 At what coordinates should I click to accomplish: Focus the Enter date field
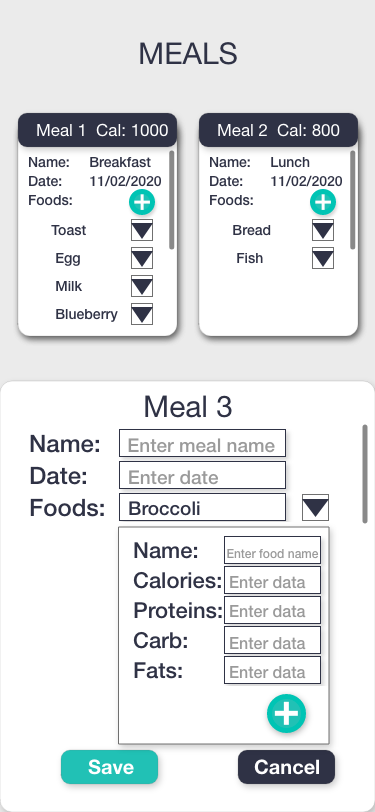pos(203,475)
